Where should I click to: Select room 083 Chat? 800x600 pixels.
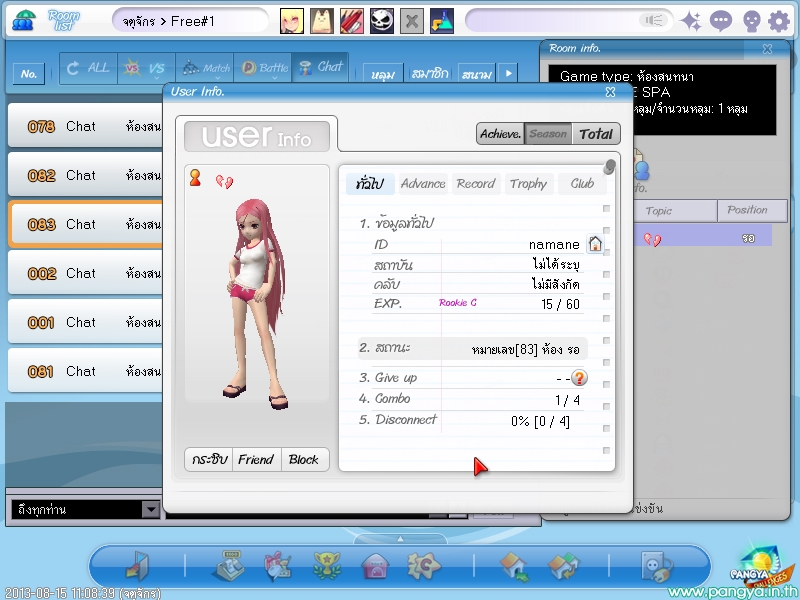tap(86, 224)
